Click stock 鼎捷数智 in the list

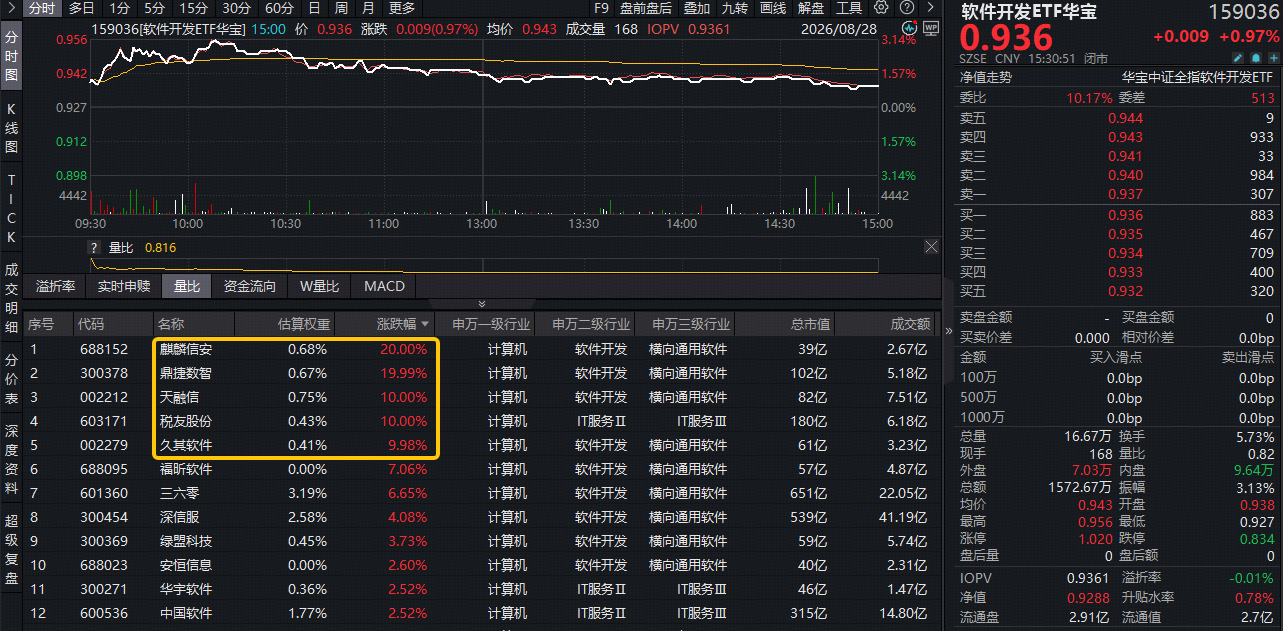point(186,373)
